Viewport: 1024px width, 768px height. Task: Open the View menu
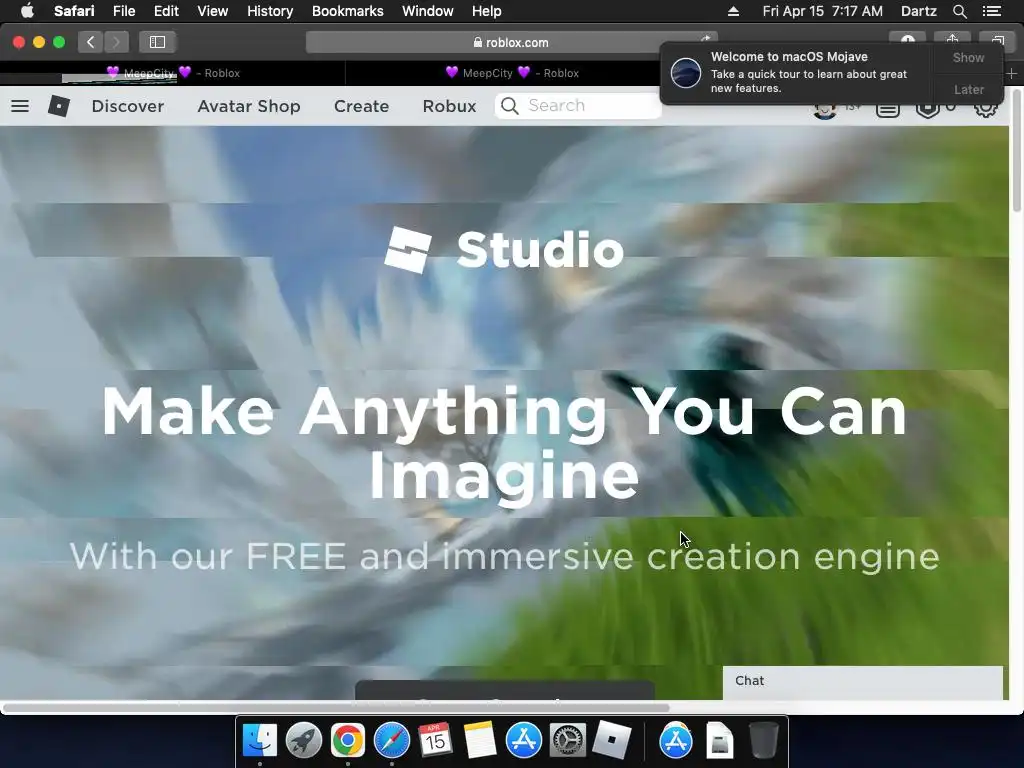[212, 11]
